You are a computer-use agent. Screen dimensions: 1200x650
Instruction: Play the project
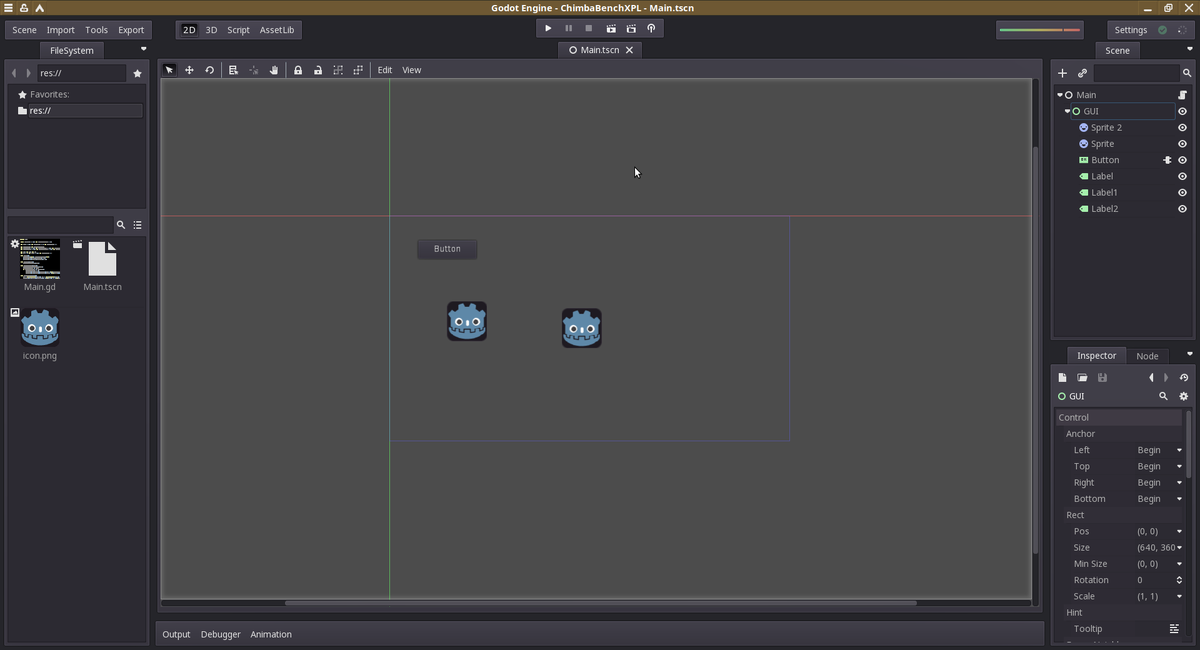click(x=548, y=29)
